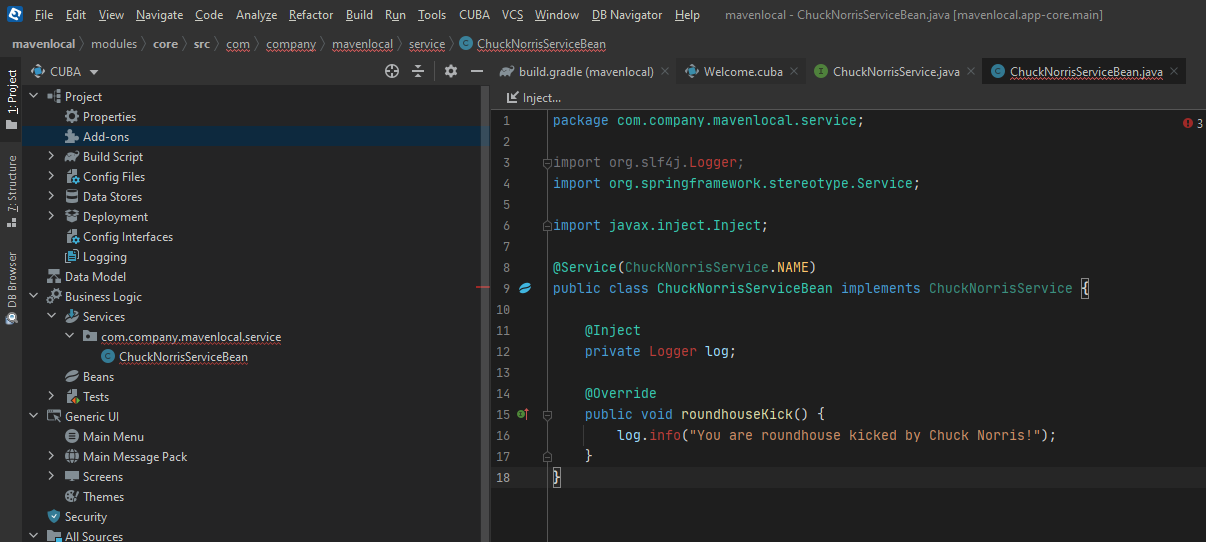1206x542 pixels.
Task: Click ChuckNorrisService.NAME in annotation line 8
Action: coord(717,267)
